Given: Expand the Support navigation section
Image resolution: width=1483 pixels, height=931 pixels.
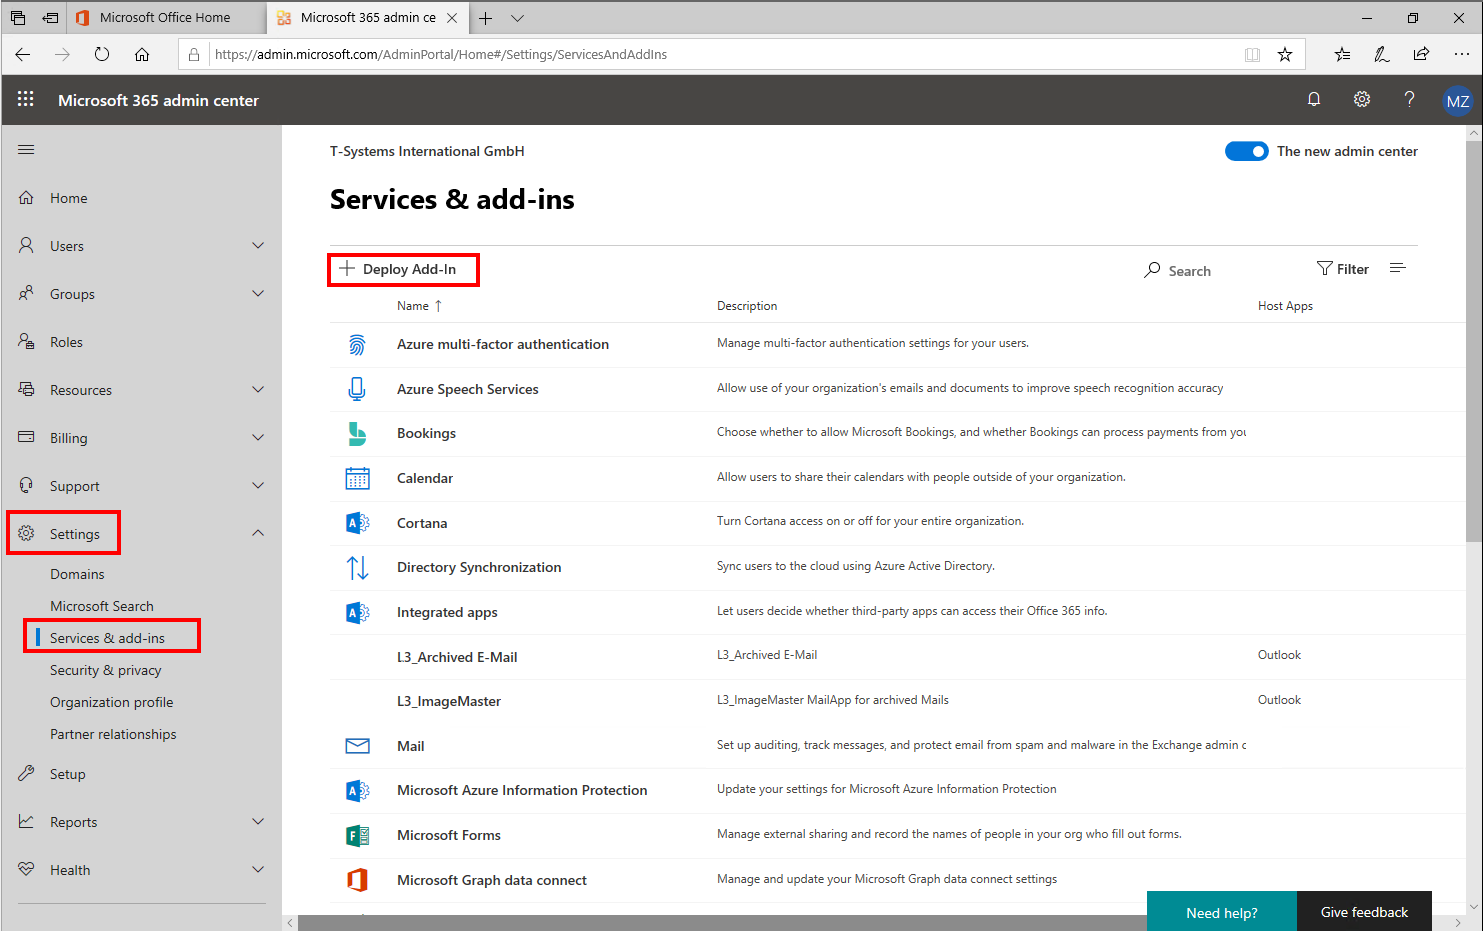Looking at the screenshot, I should point(258,485).
